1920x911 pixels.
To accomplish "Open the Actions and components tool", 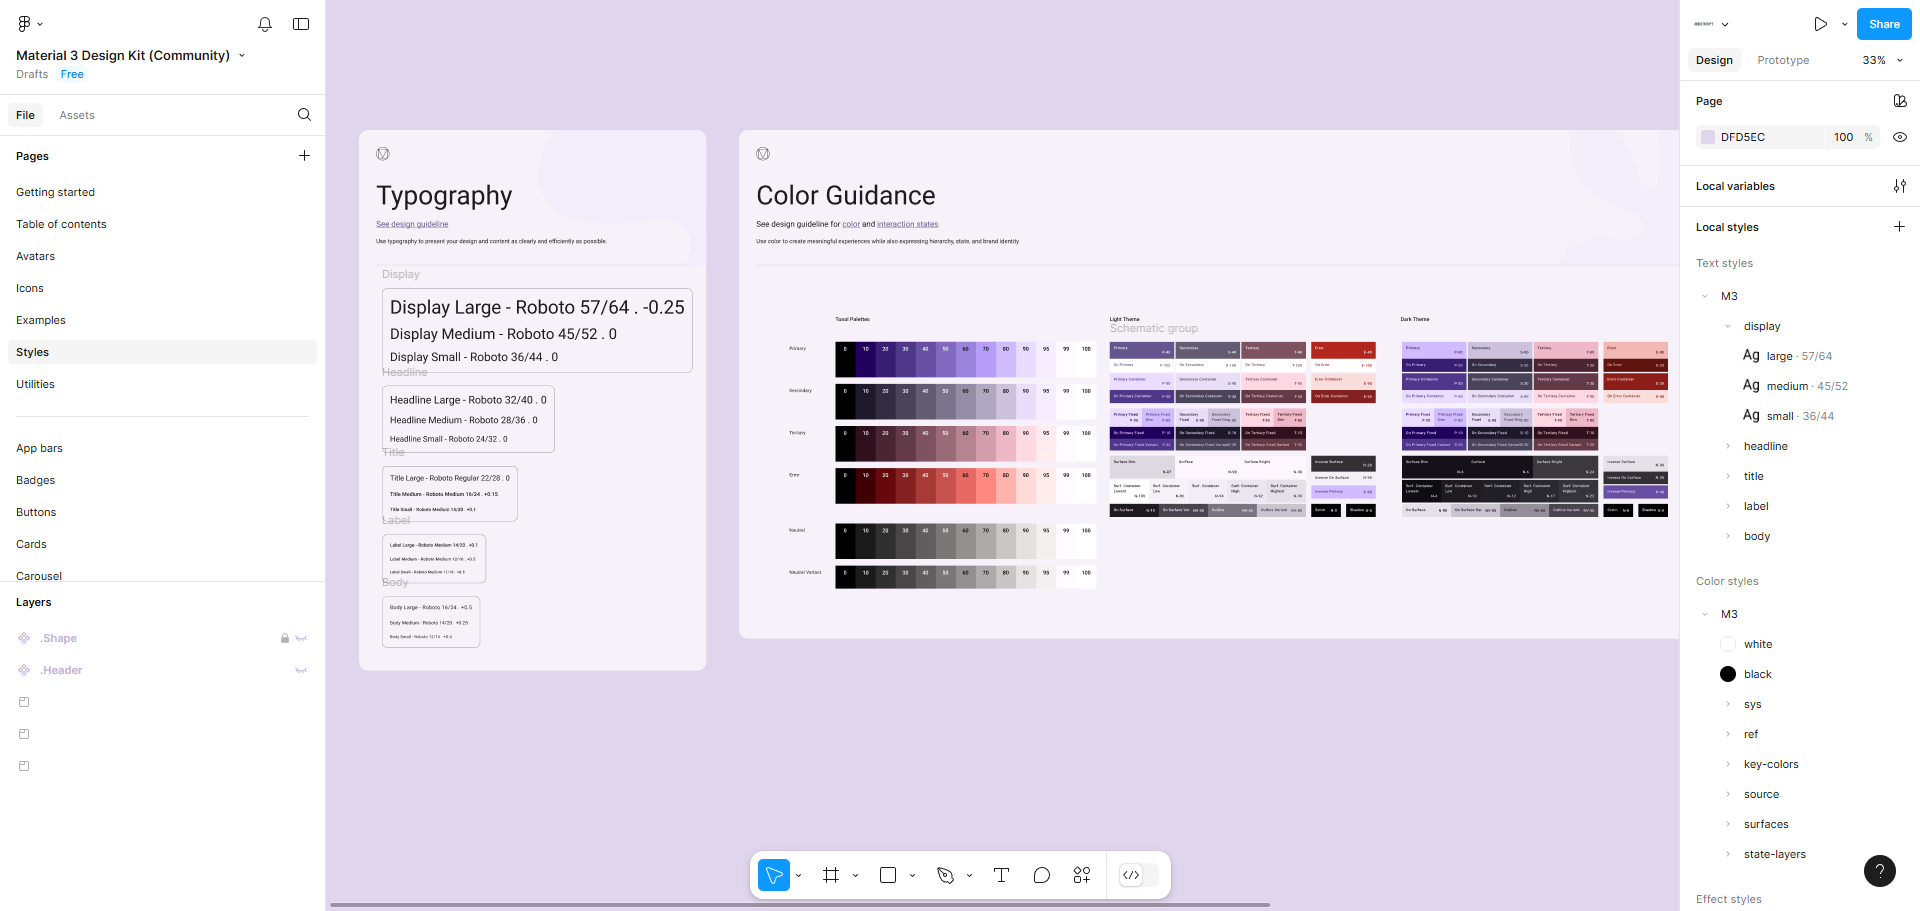I will click(1082, 875).
